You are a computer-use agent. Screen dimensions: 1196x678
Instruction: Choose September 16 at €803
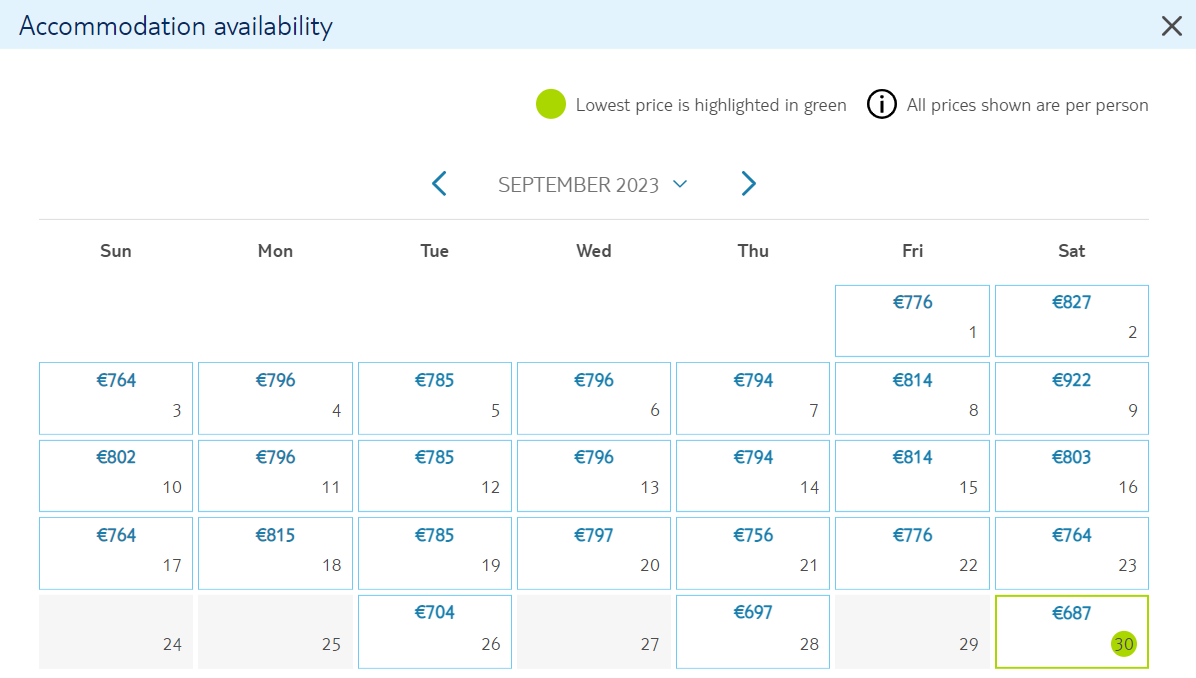coord(1072,475)
